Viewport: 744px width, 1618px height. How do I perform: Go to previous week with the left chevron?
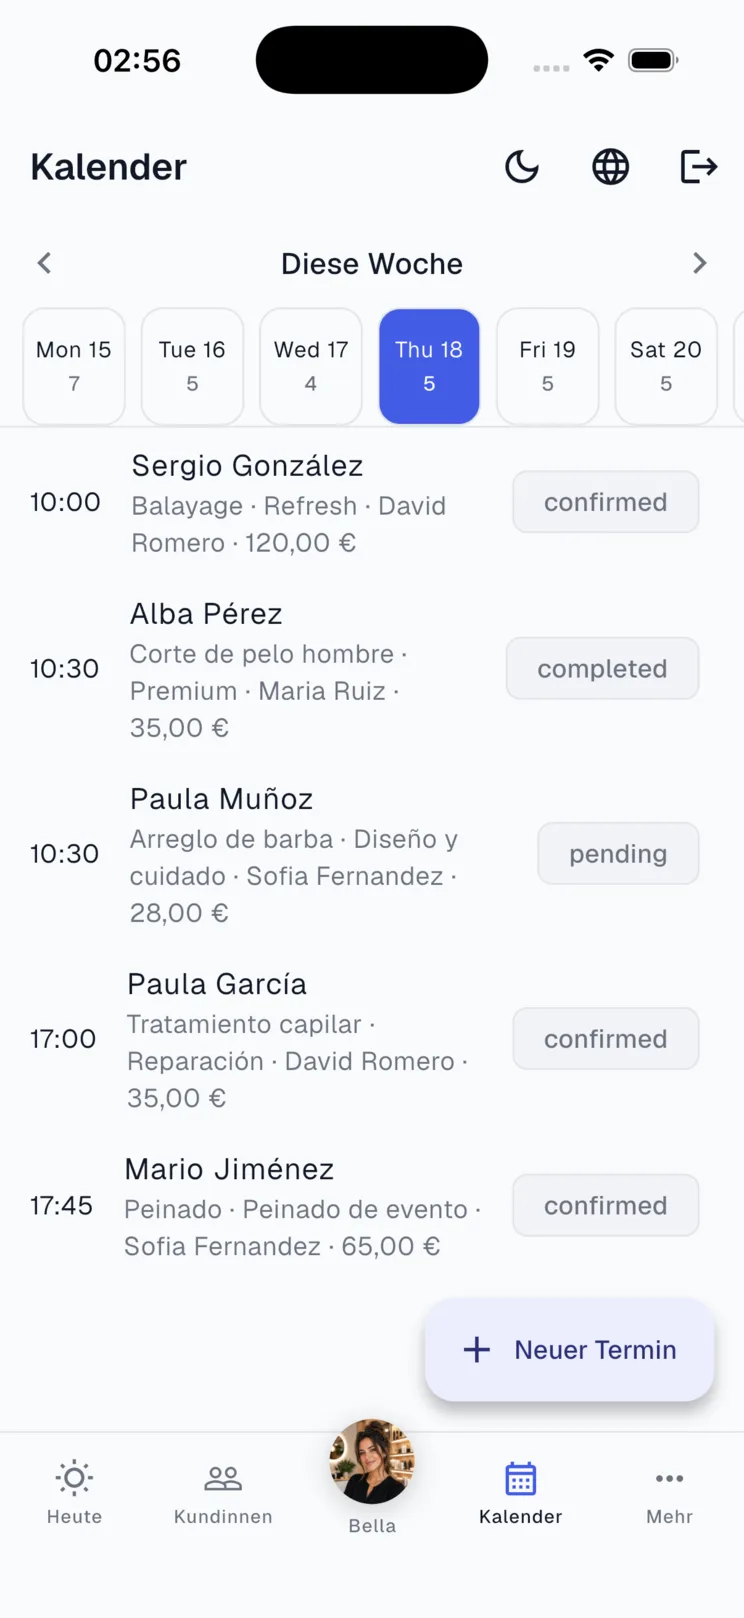[x=44, y=263]
